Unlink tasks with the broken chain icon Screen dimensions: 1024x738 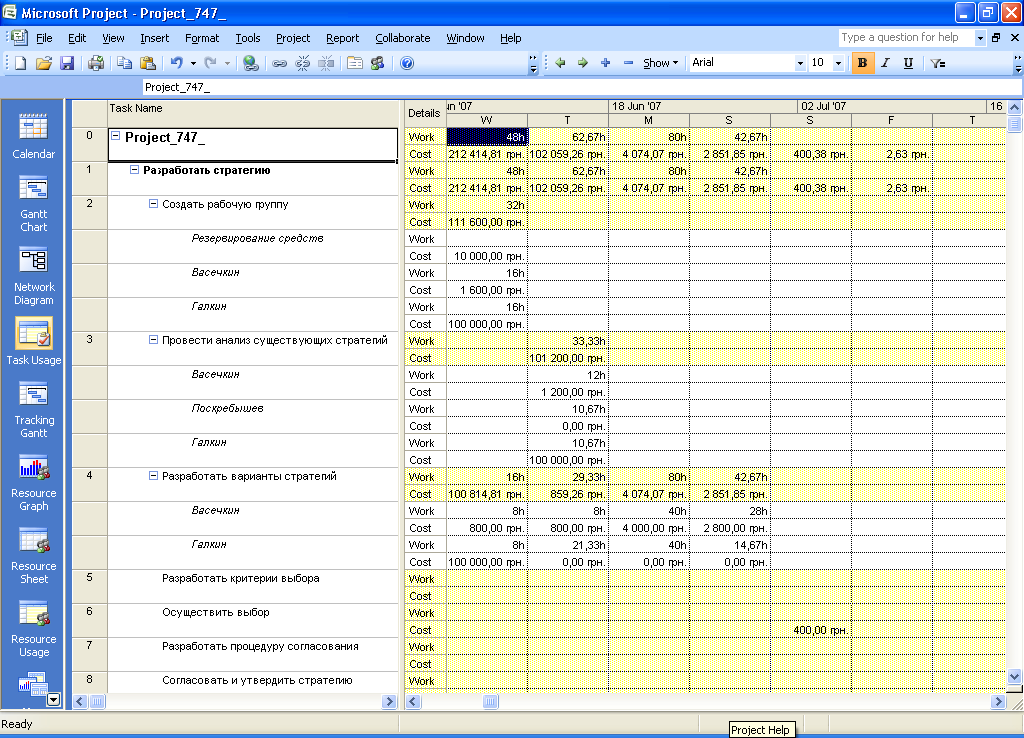302,63
